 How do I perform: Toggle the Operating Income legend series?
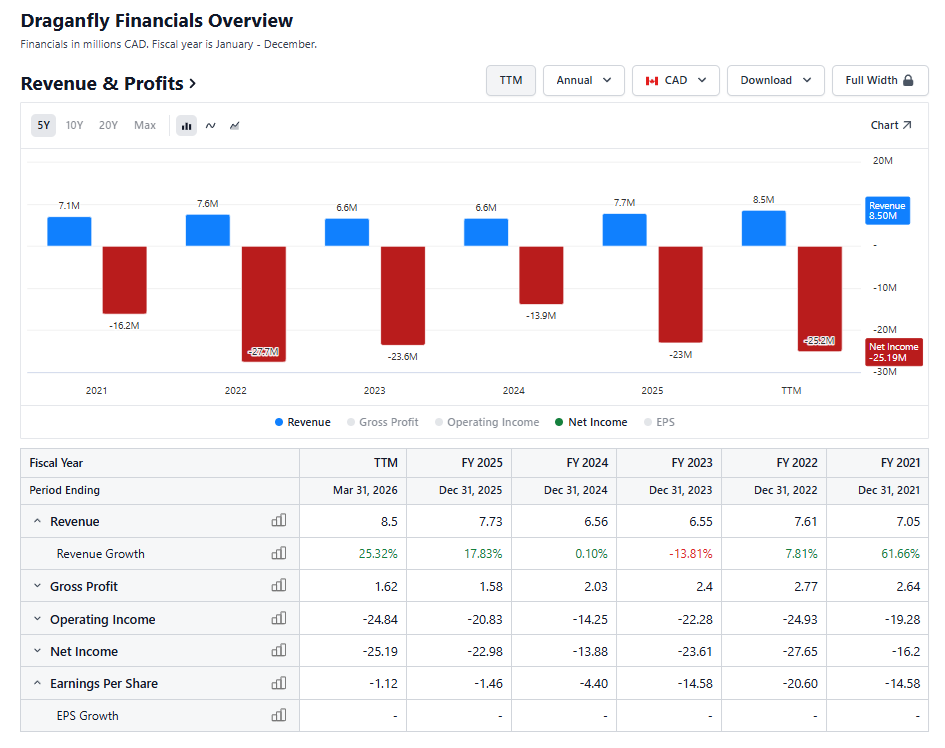[x=487, y=422]
